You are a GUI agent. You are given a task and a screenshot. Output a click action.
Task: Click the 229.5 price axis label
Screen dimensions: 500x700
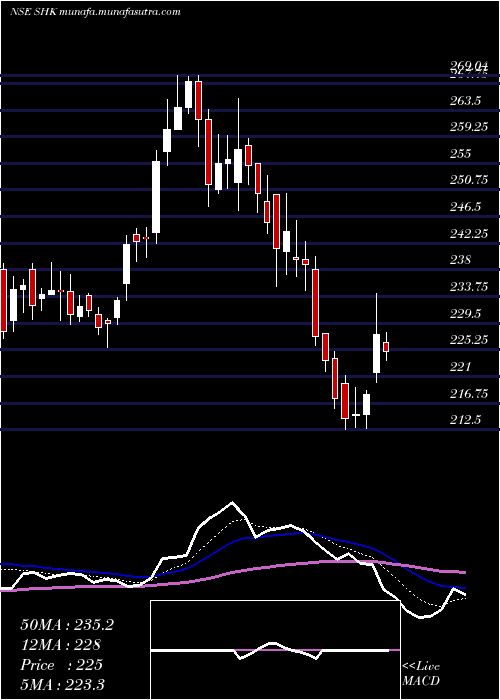tap(465, 314)
